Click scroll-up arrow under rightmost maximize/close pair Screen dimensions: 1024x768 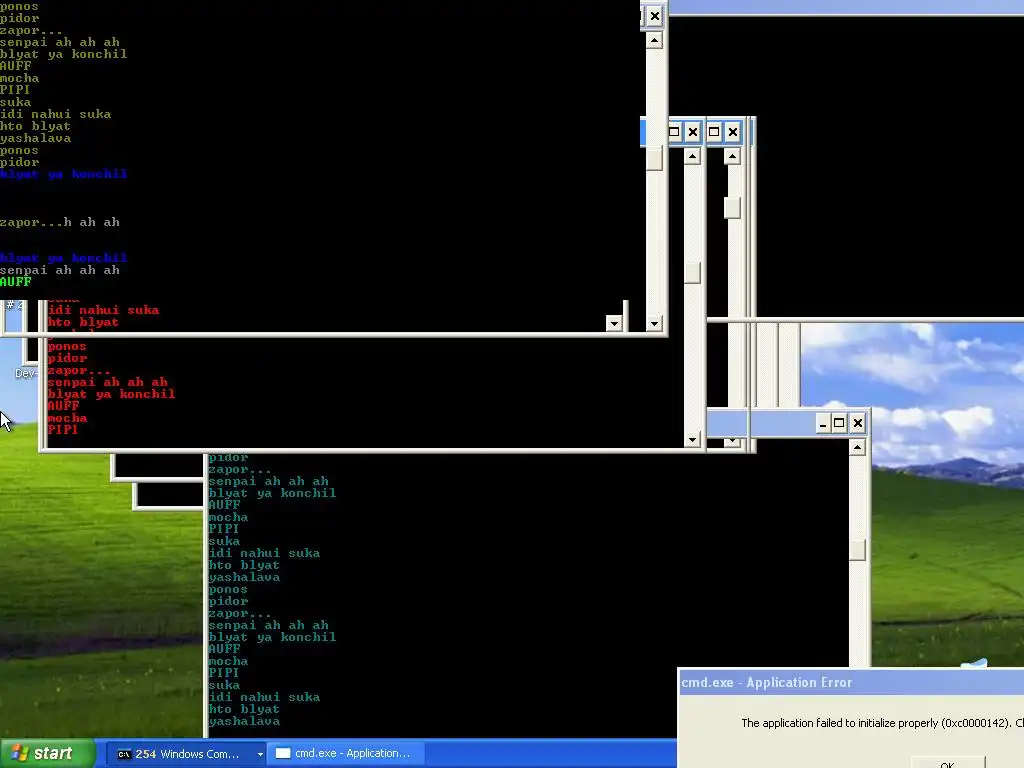point(733,156)
